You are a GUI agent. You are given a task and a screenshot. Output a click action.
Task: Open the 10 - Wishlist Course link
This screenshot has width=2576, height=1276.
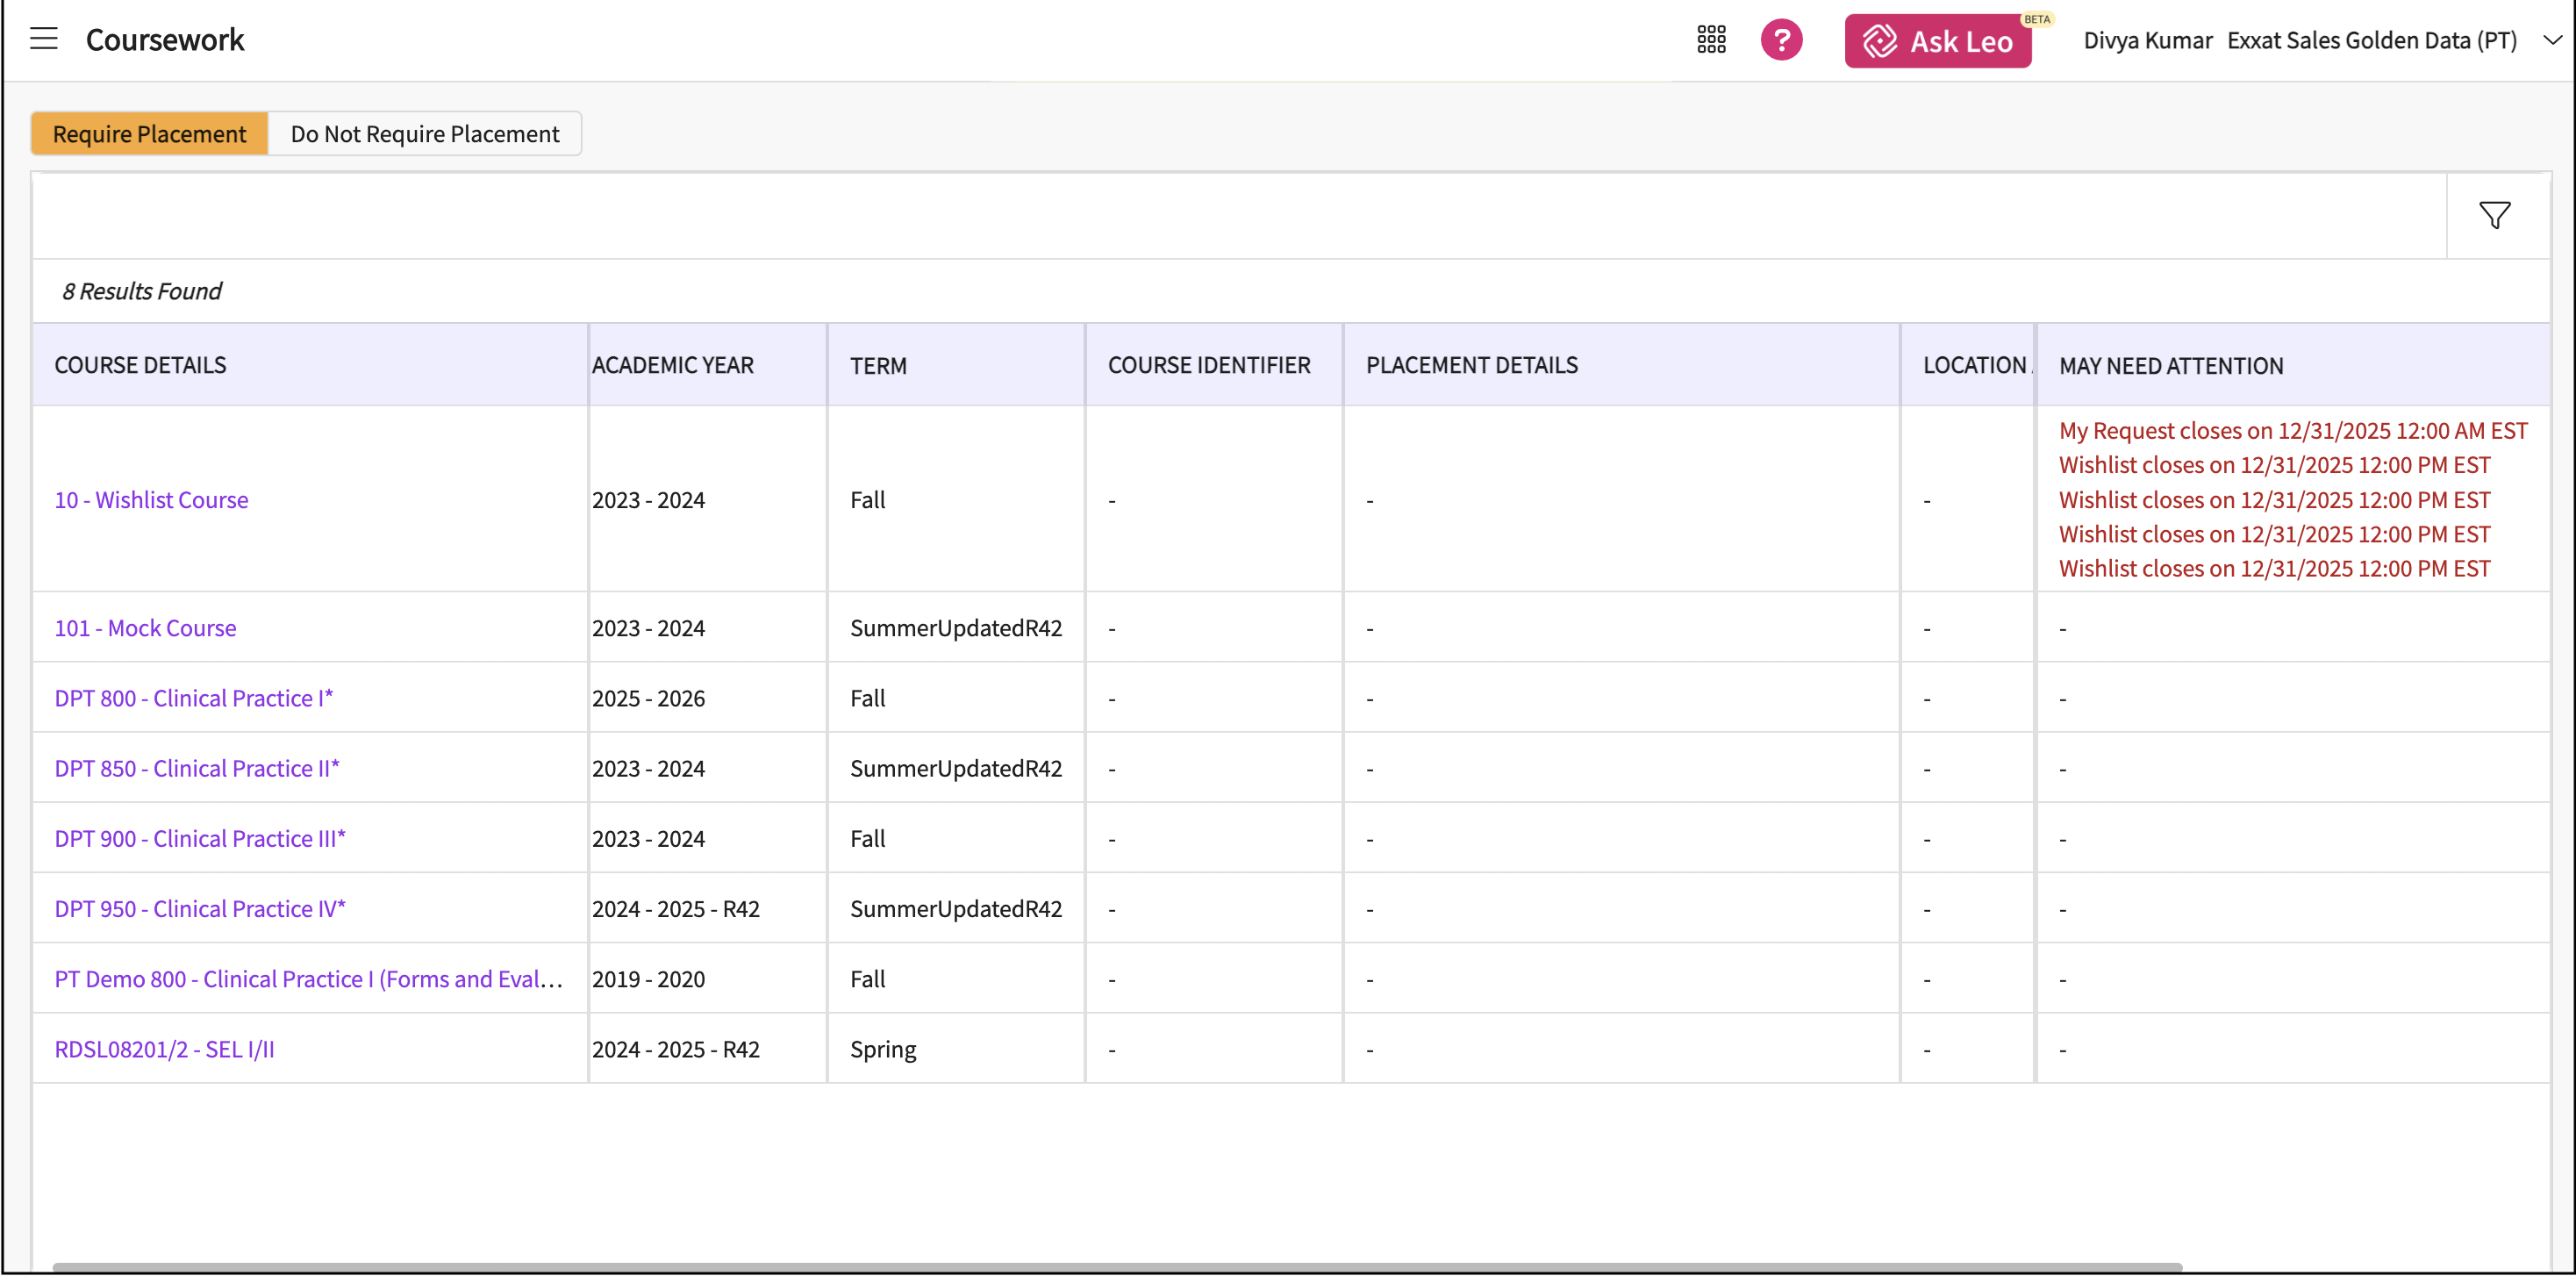pyautogui.click(x=151, y=499)
